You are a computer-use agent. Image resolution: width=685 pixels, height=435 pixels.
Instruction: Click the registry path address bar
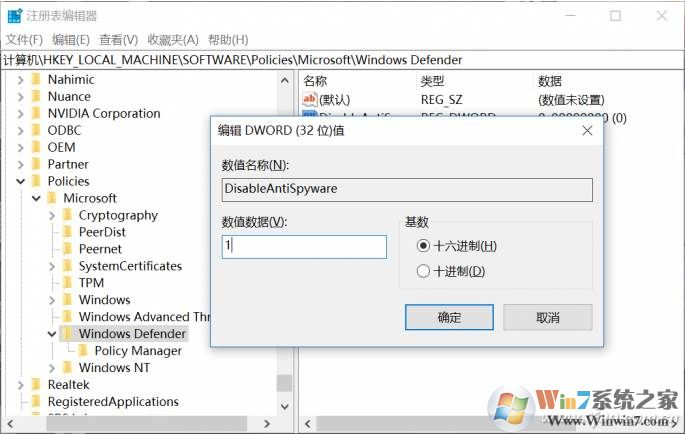pyautogui.click(x=342, y=60)
